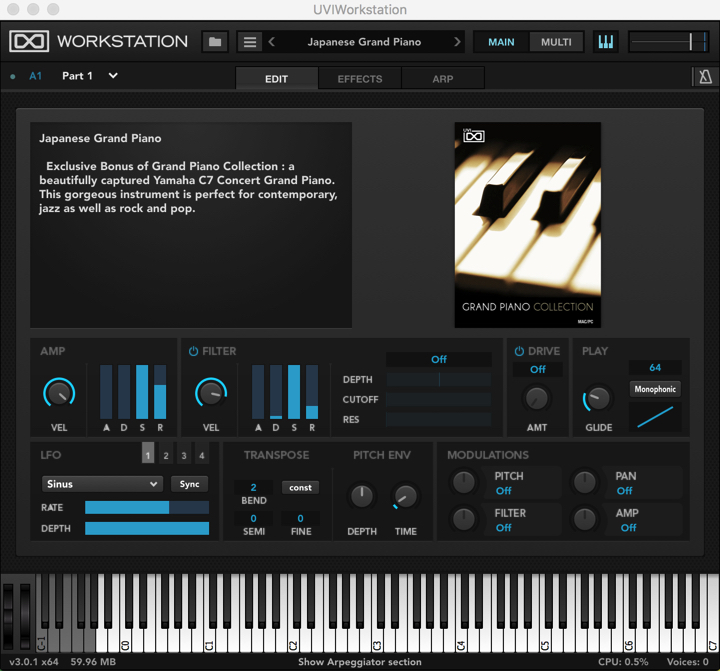The height and width of the screenshot is (671, 720).
Task: Open the FILTER modulation source Off
Action: (504, 528)
